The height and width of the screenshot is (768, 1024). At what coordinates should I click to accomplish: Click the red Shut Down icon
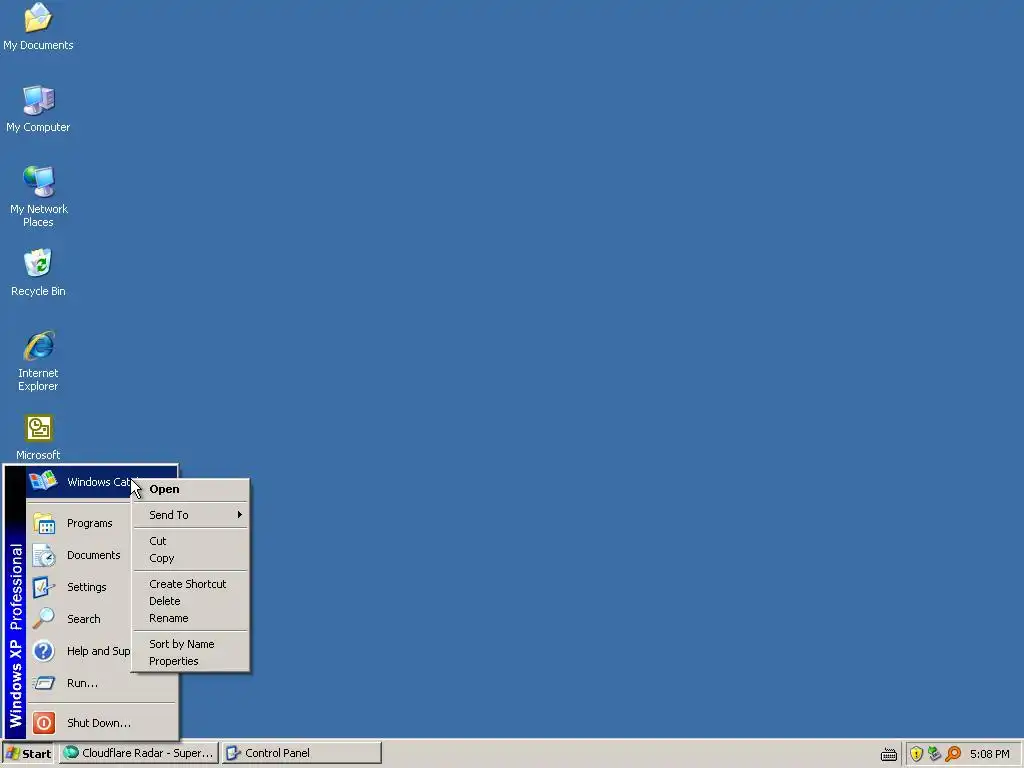(44, 723)
